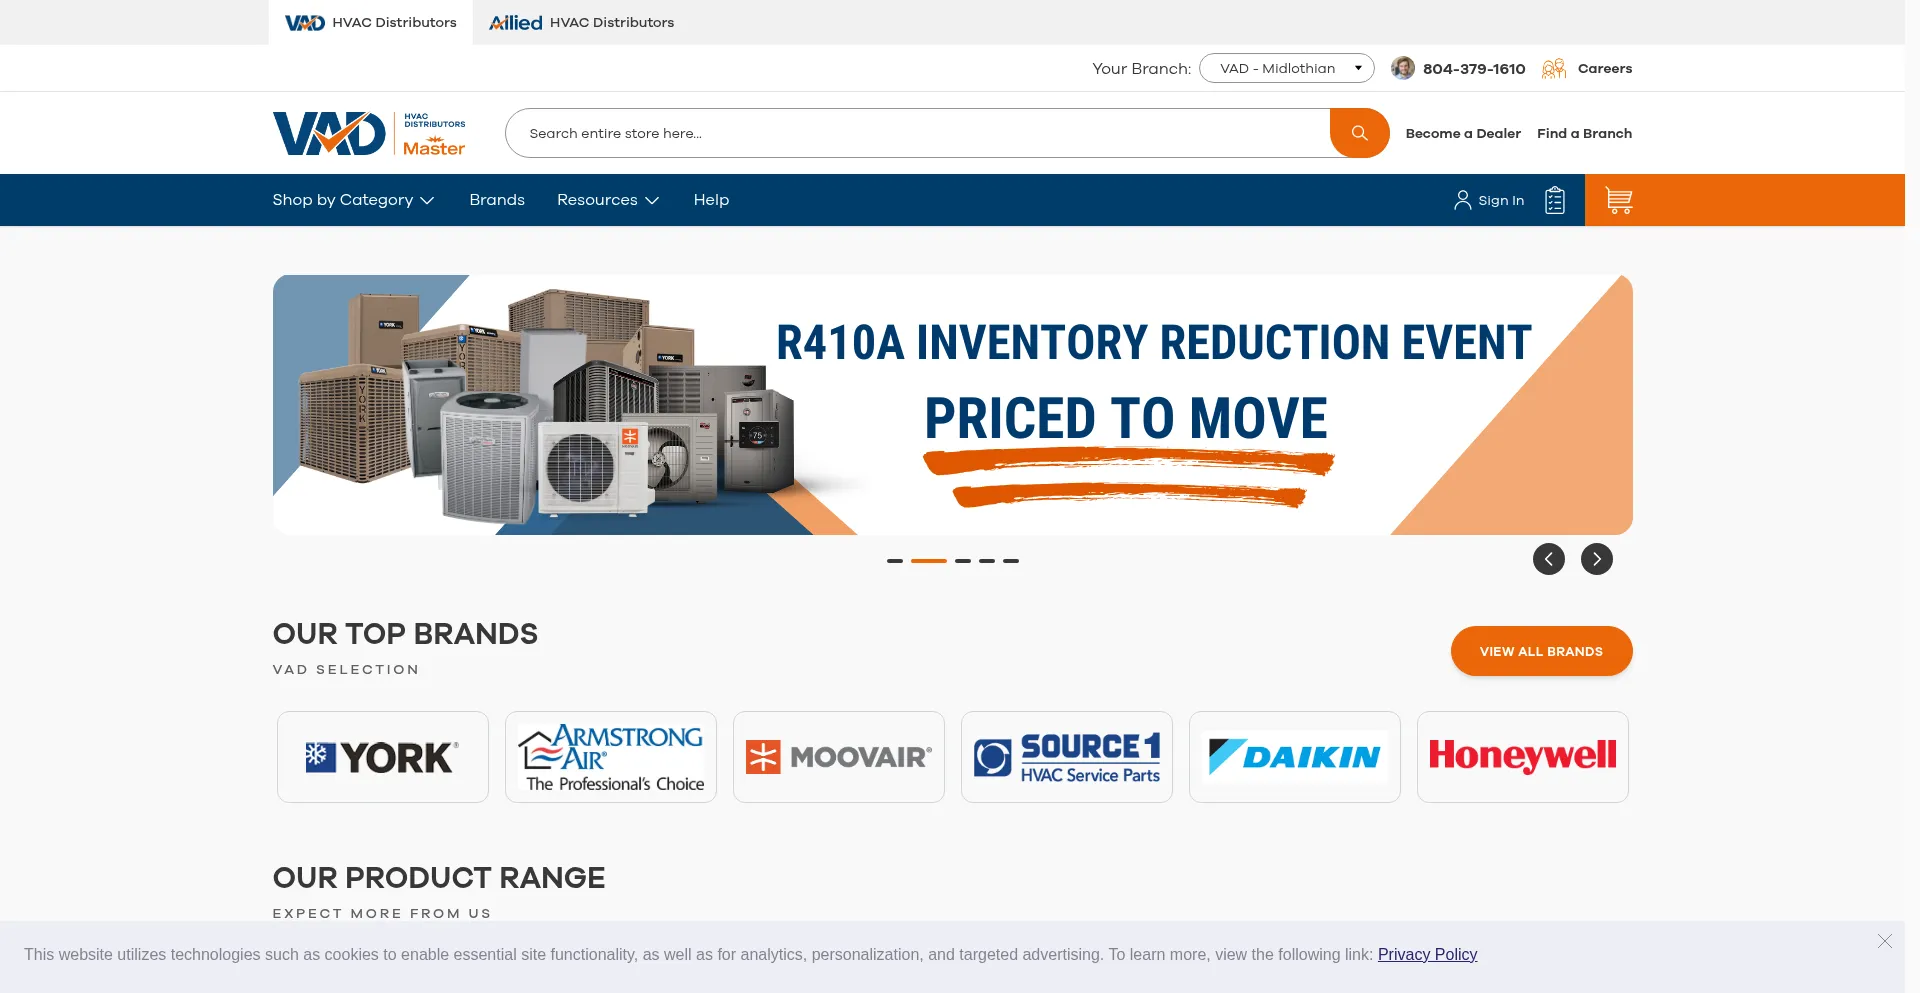Open the quick order clipboard icon

click(1554, 200)
